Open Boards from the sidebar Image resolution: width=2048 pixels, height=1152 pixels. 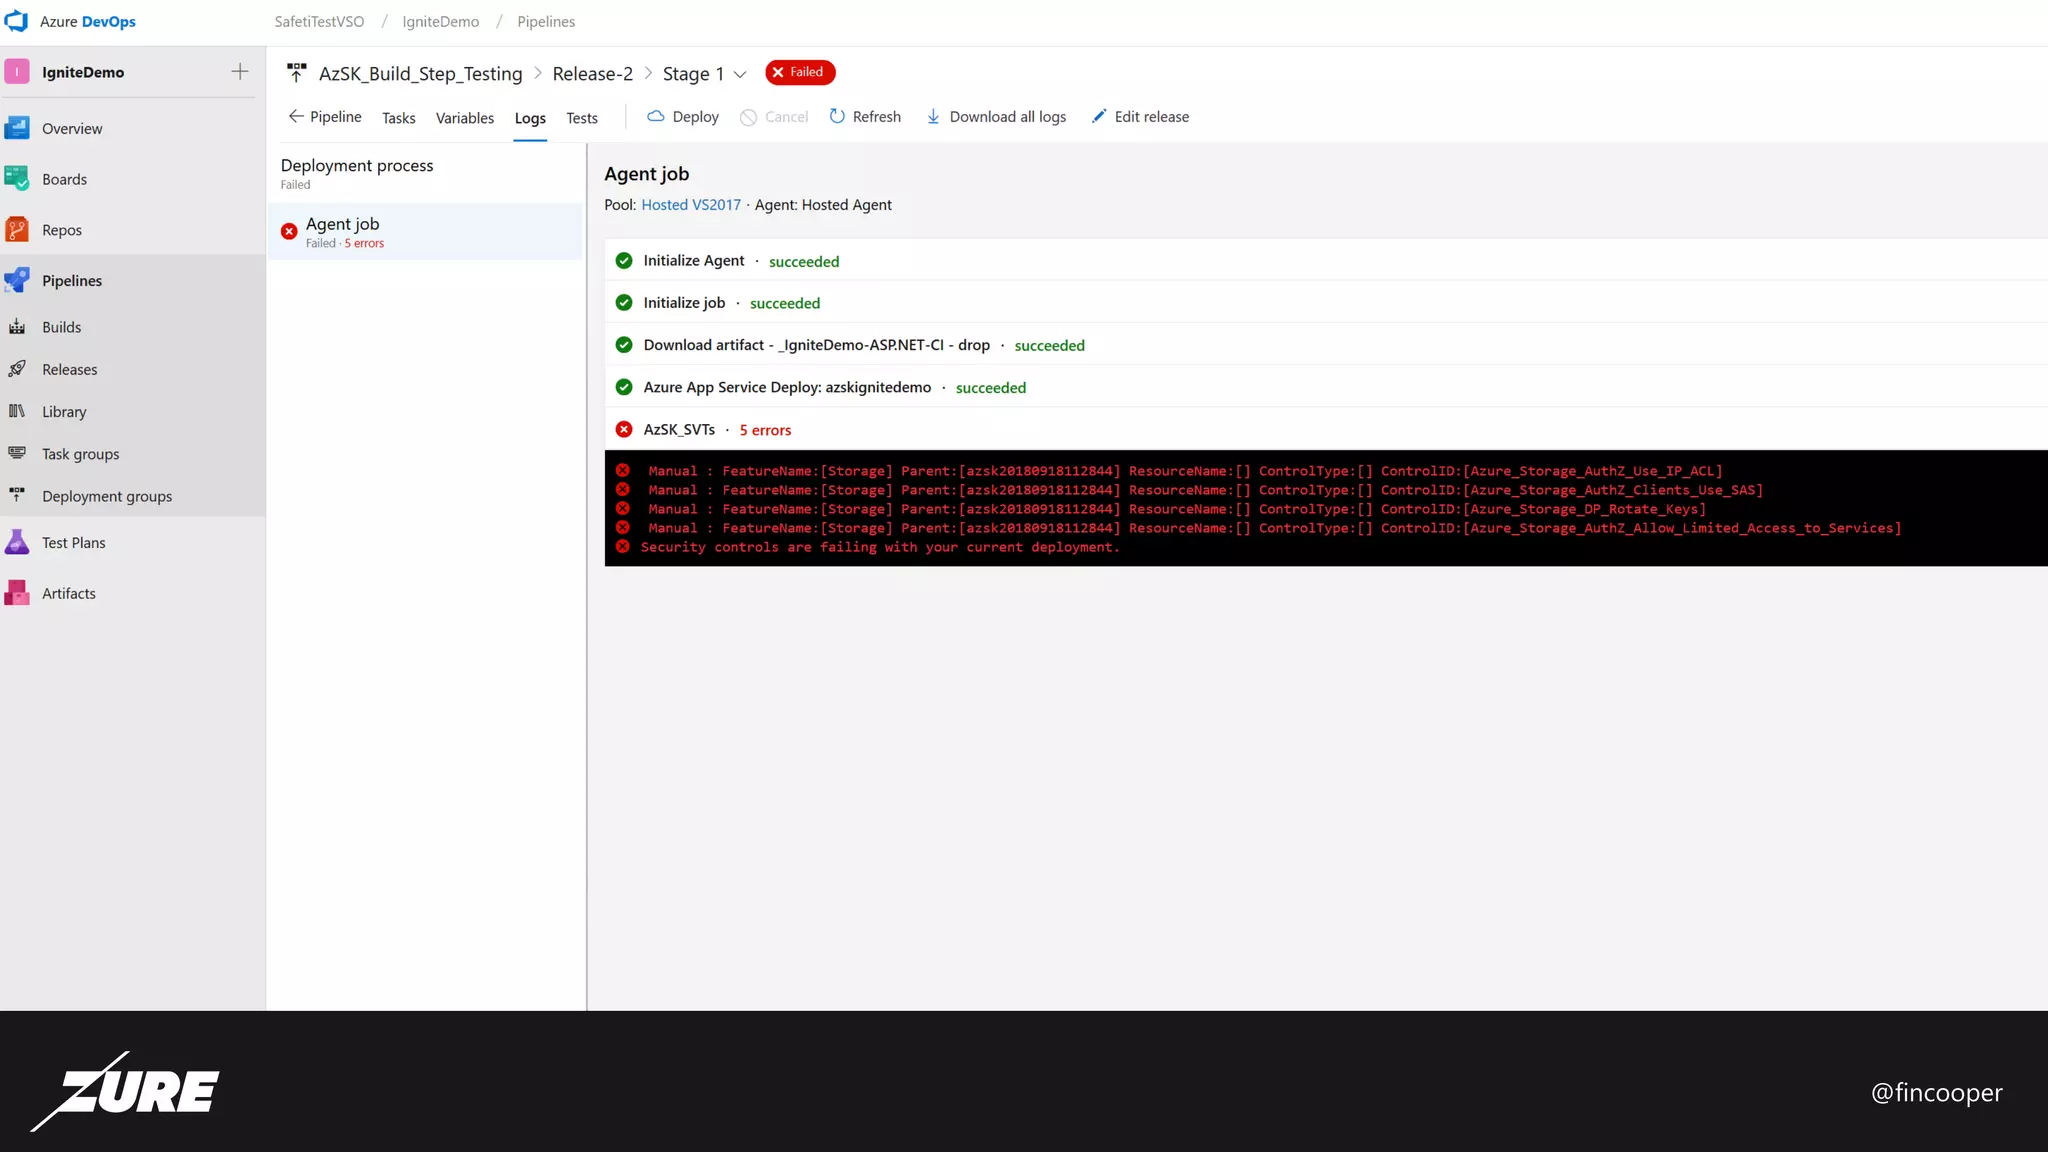[64, 179]
